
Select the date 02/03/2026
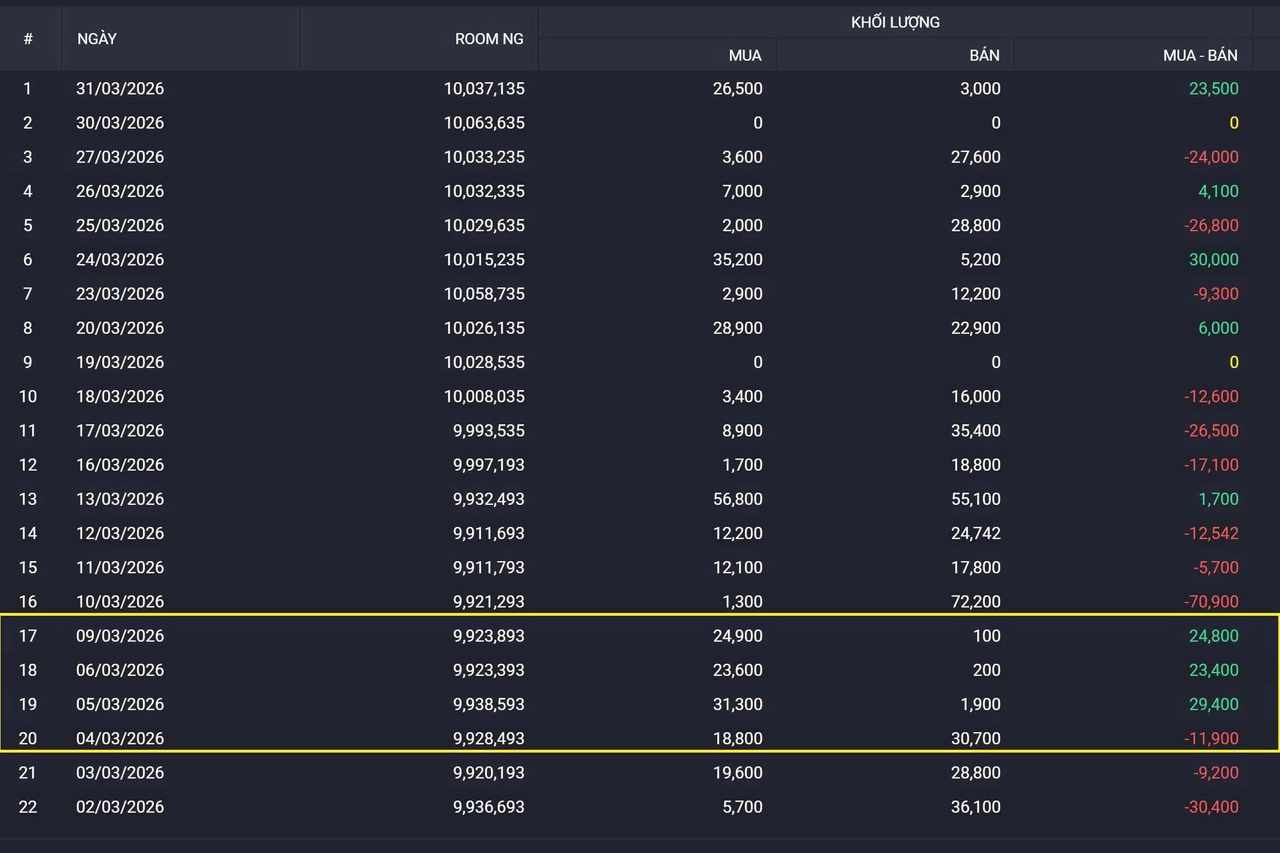click(x=120, y=806)
